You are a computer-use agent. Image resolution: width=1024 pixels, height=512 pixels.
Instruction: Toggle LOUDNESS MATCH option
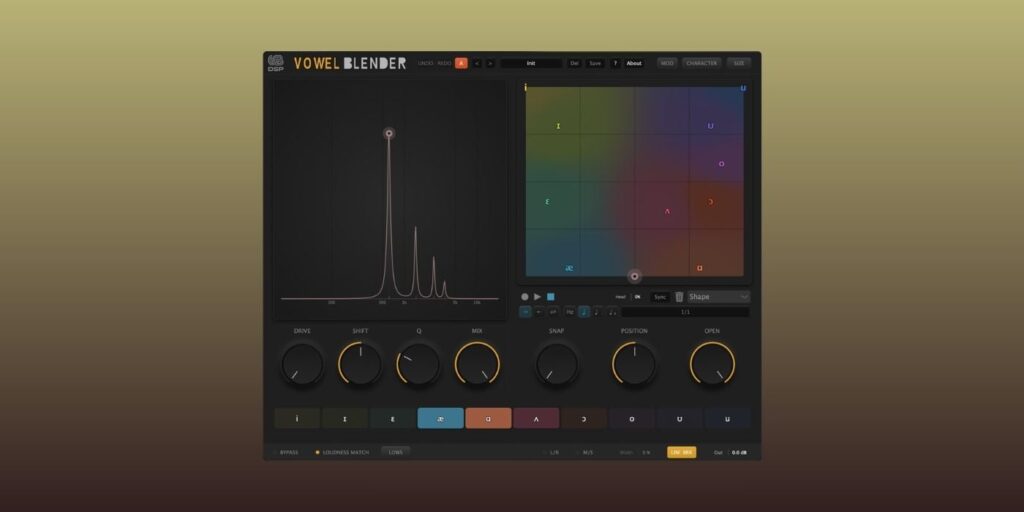coord(342,453)
